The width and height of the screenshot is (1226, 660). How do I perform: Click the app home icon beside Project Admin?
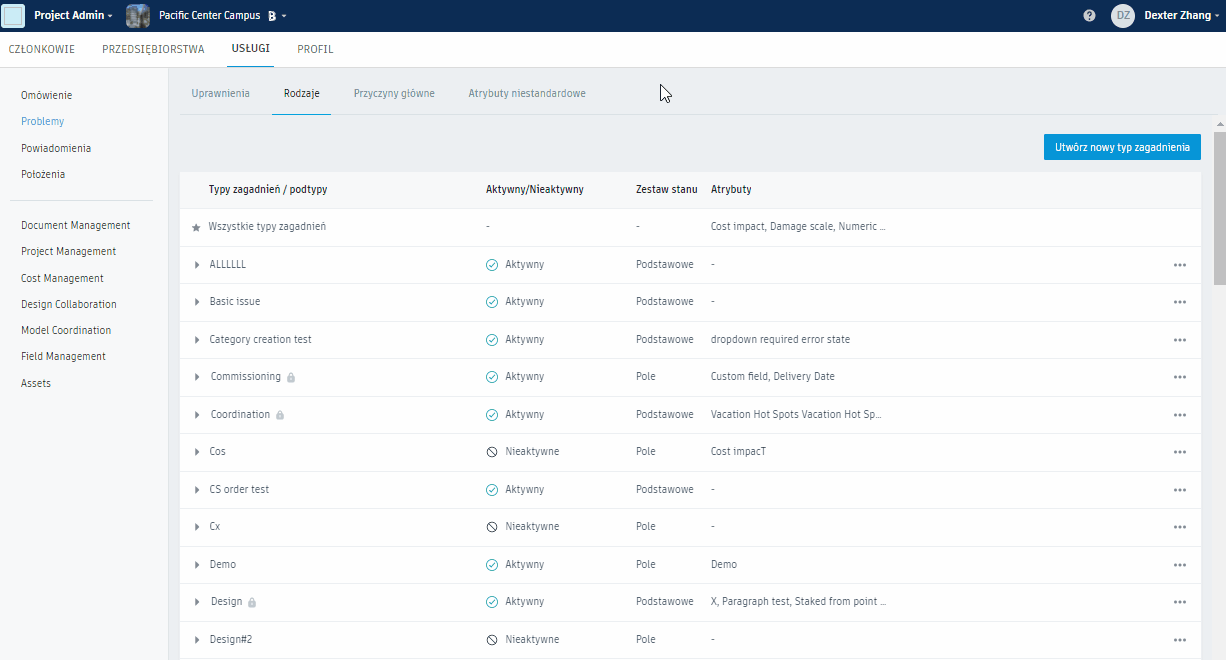[14, 16]
